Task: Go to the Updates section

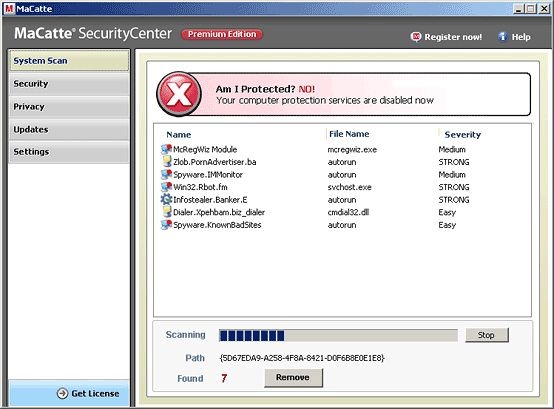Action: tap(69, 129)
